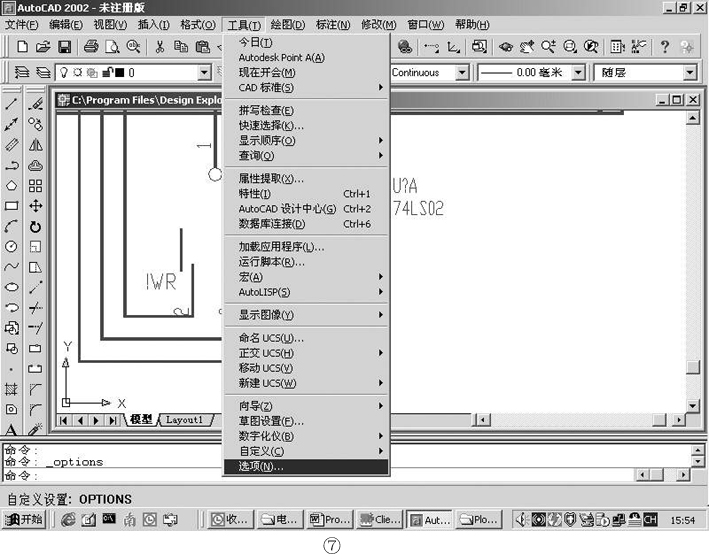Screen dimensions: 709x559
Task: Switch to the Layout1 tab
Action: click(x=184, y=420)
